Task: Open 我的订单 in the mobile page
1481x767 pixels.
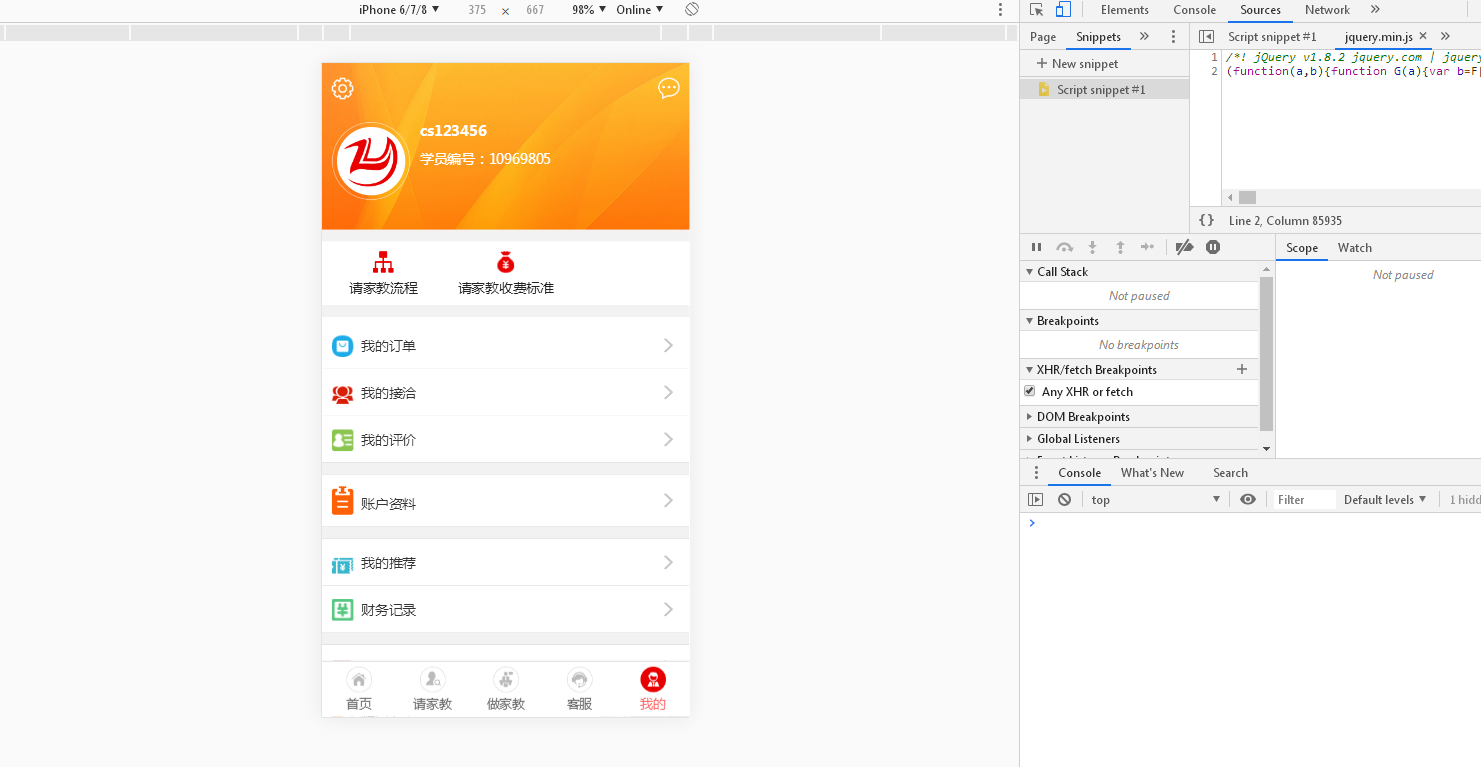Action: (505, 345)
